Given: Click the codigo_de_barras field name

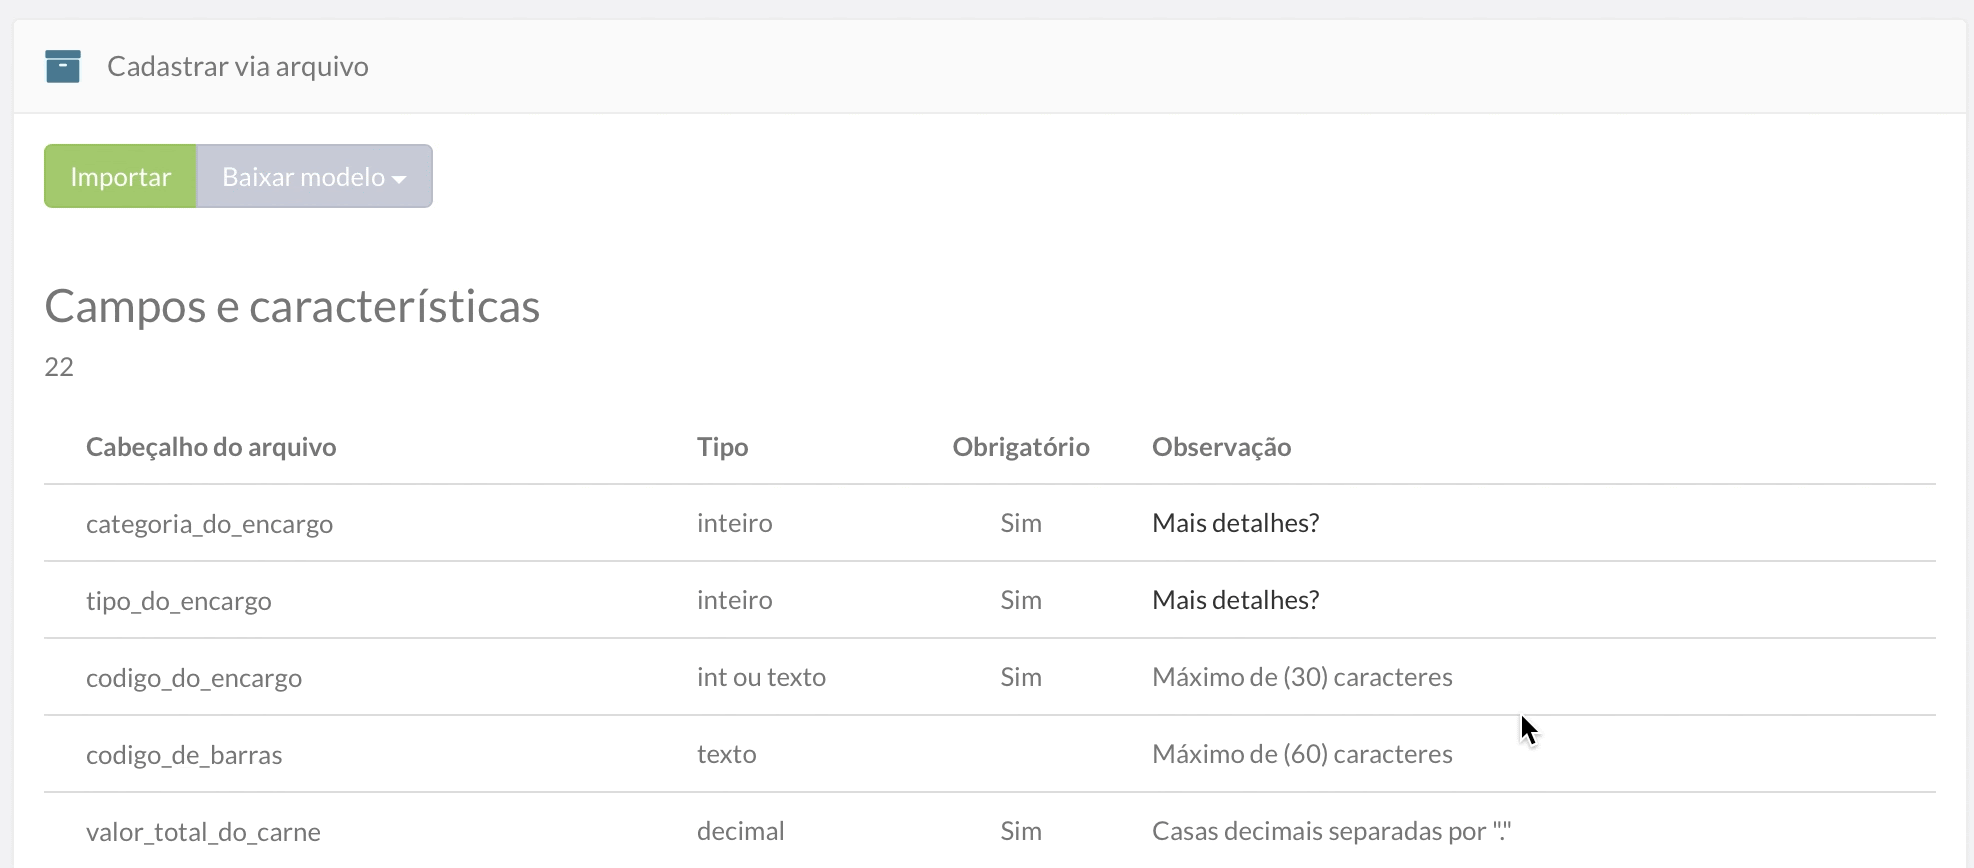Looking at the screenshot, I should point(184,755).
